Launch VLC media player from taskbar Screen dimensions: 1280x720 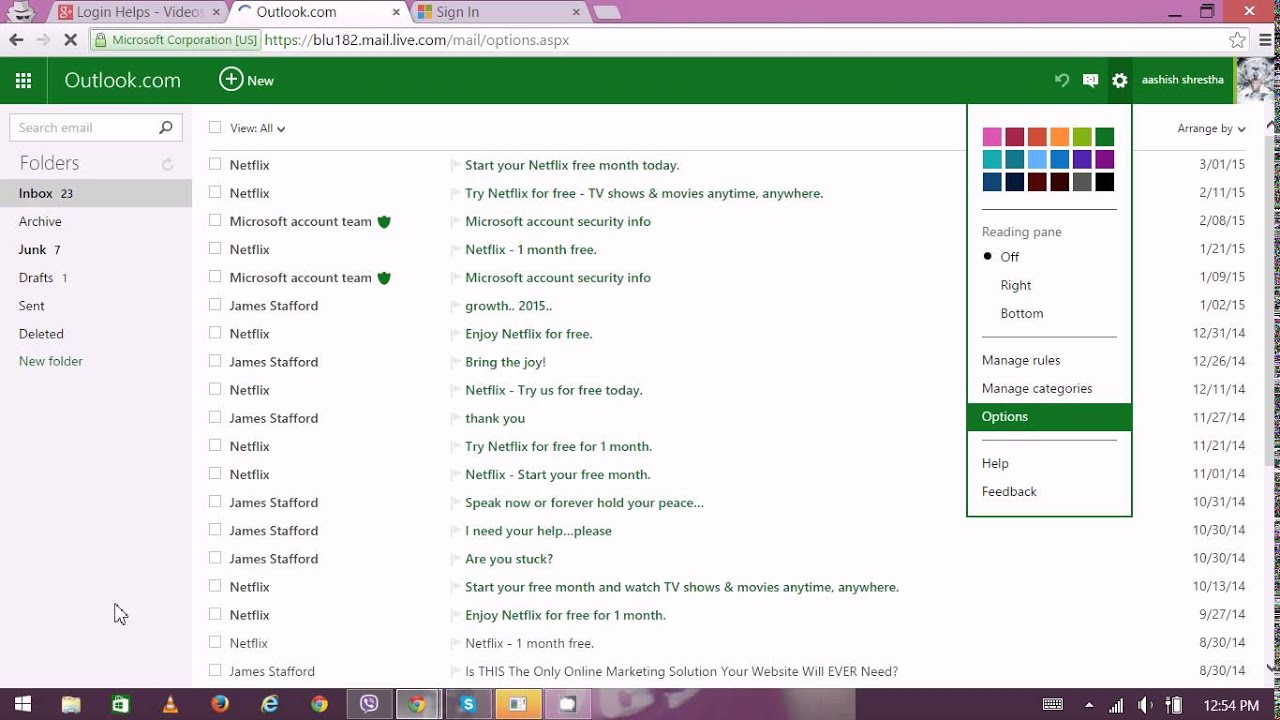point(170,704)
